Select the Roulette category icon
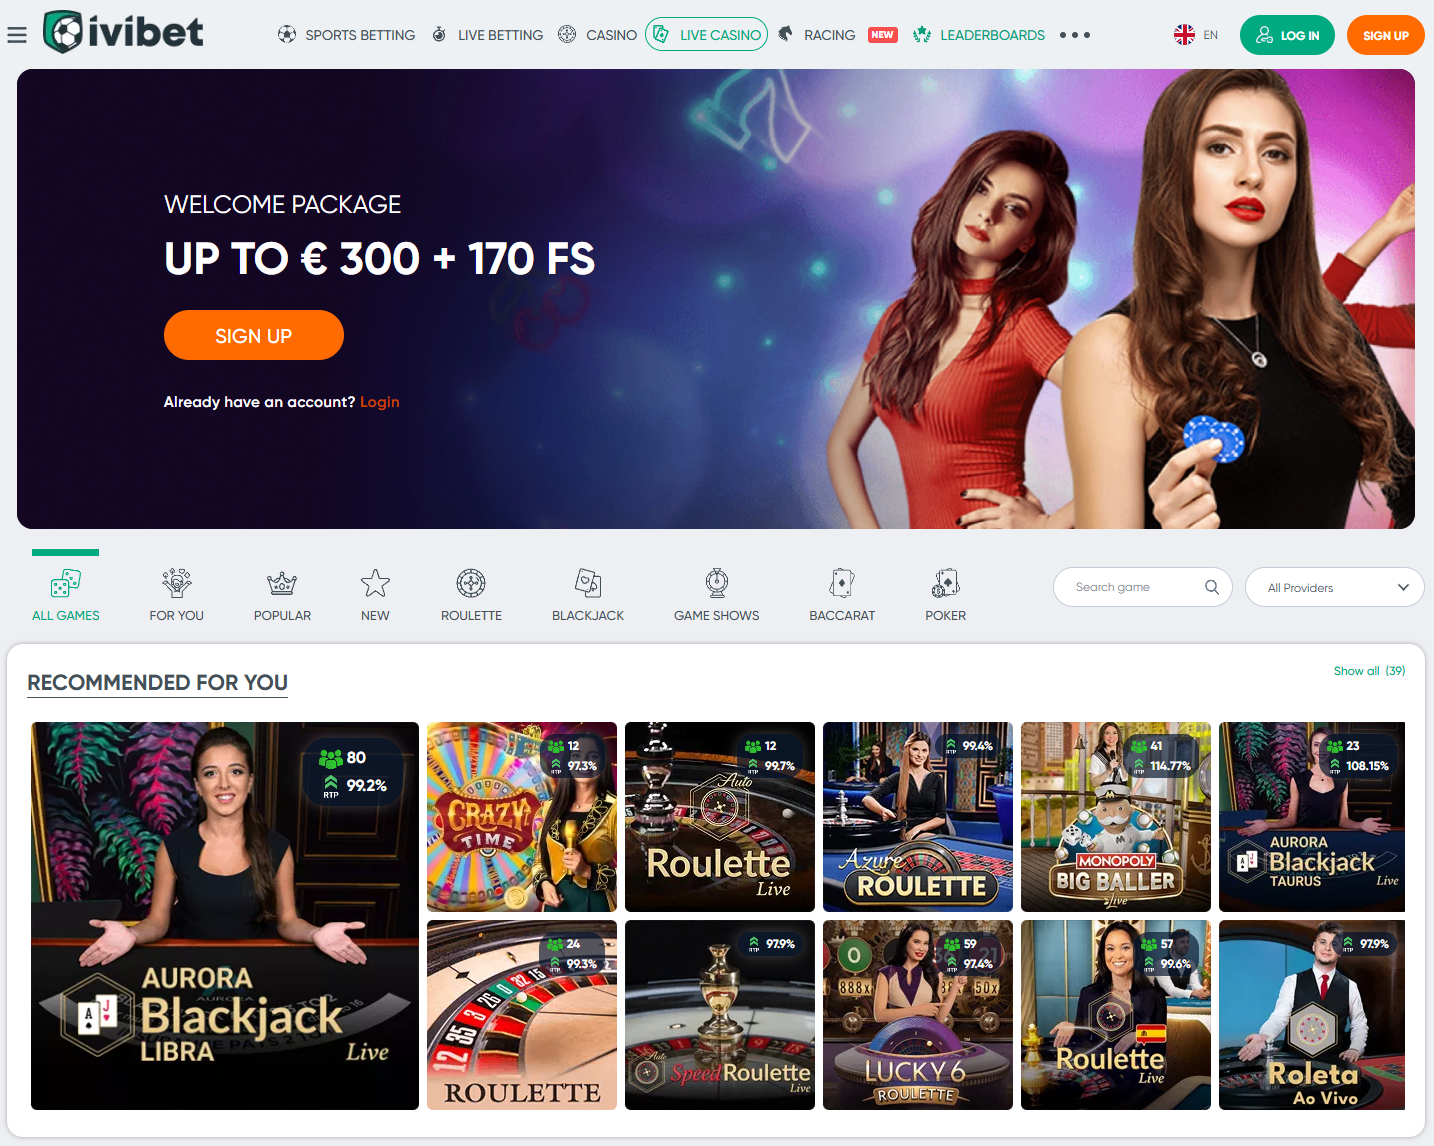The width and height of the screenshot is (1434, 1146). (x=471, y=583)
